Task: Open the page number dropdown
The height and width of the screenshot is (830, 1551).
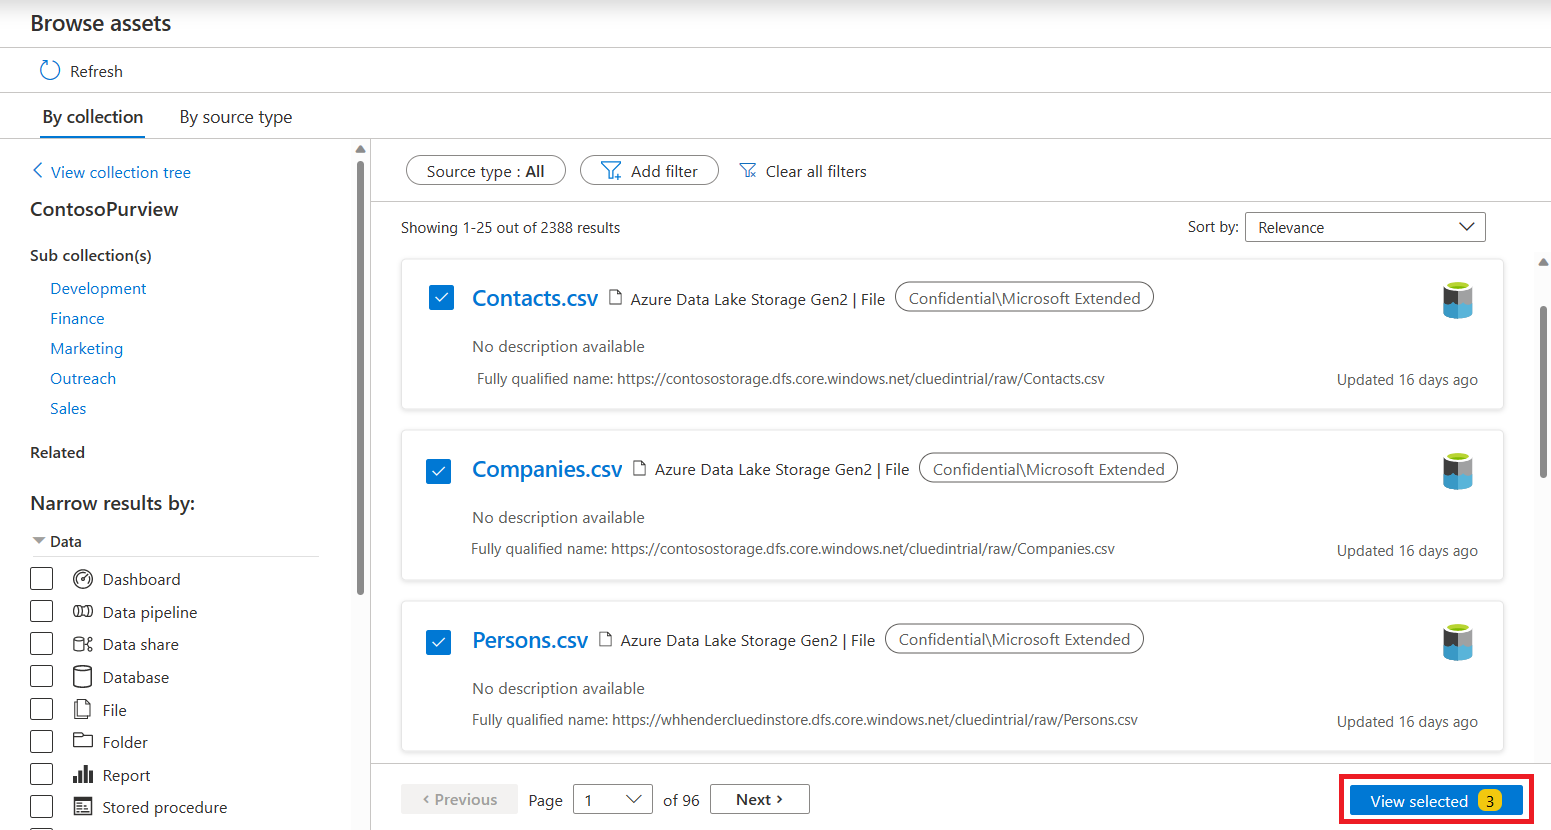Action: [x=613, y=799]
